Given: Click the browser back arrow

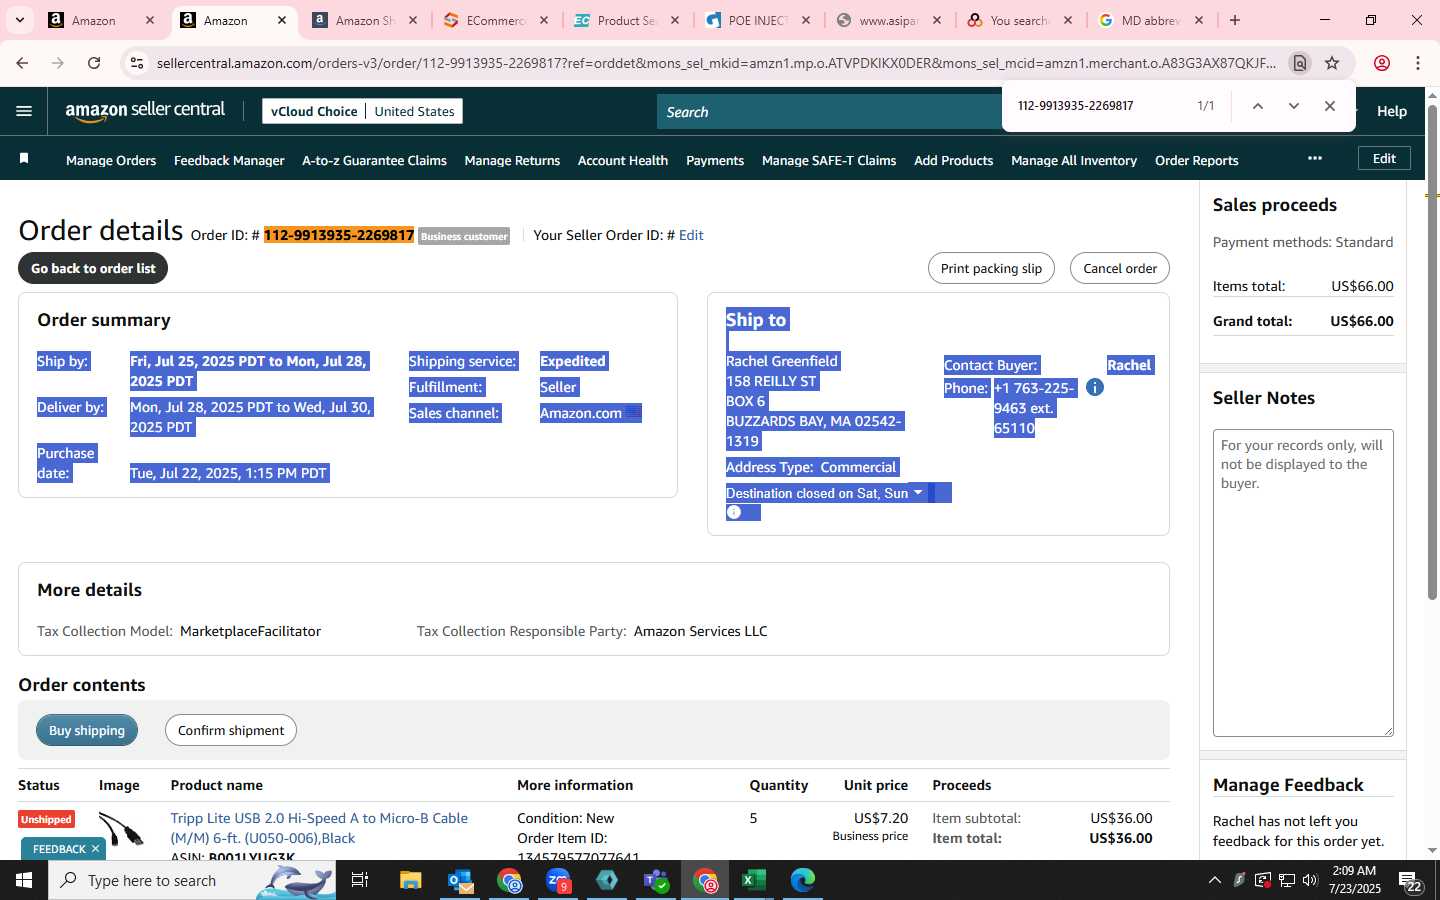Looking at the screenshot, I should tap(22, 63).
